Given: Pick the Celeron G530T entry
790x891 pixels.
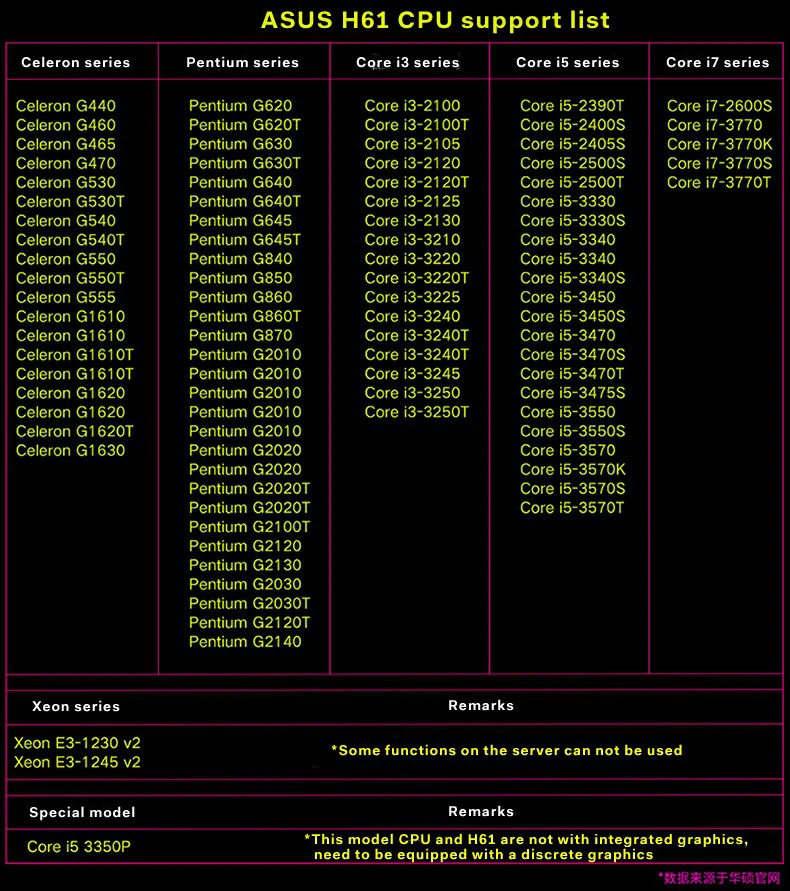Looking at the screenshot, I should point(70,201).
